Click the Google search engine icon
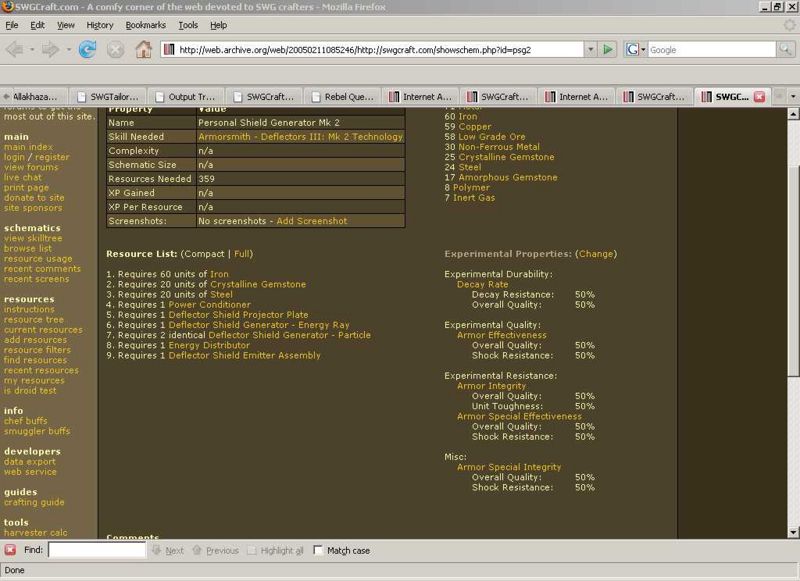 634,48
